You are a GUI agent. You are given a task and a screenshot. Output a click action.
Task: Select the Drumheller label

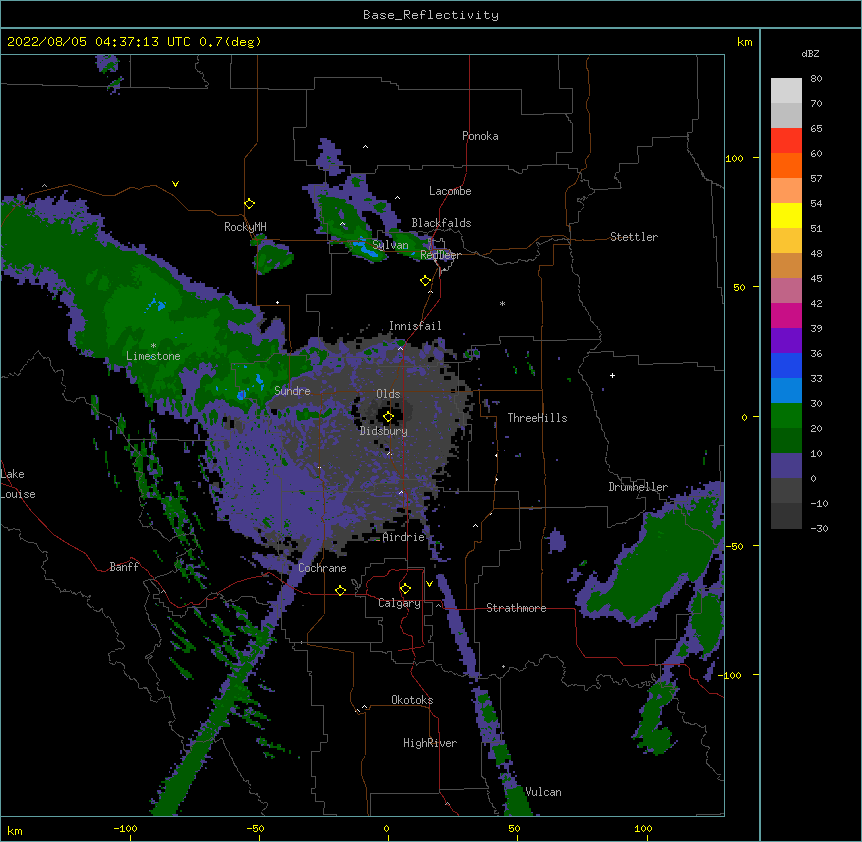[638, 487]
